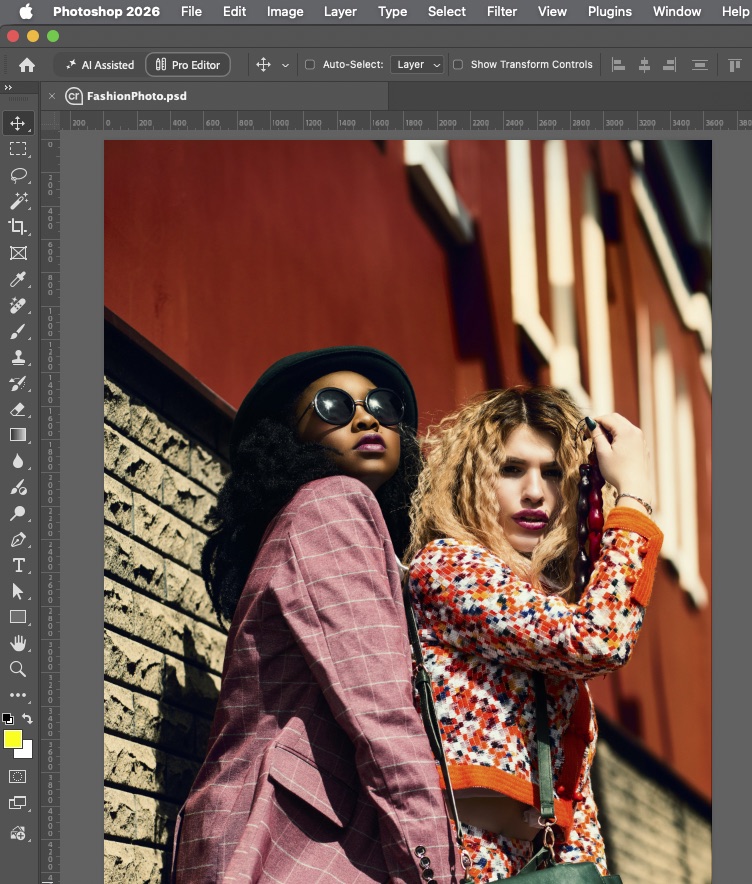
Task: Select the Horizontal Type tool
Action: click(x=17, y=565)
